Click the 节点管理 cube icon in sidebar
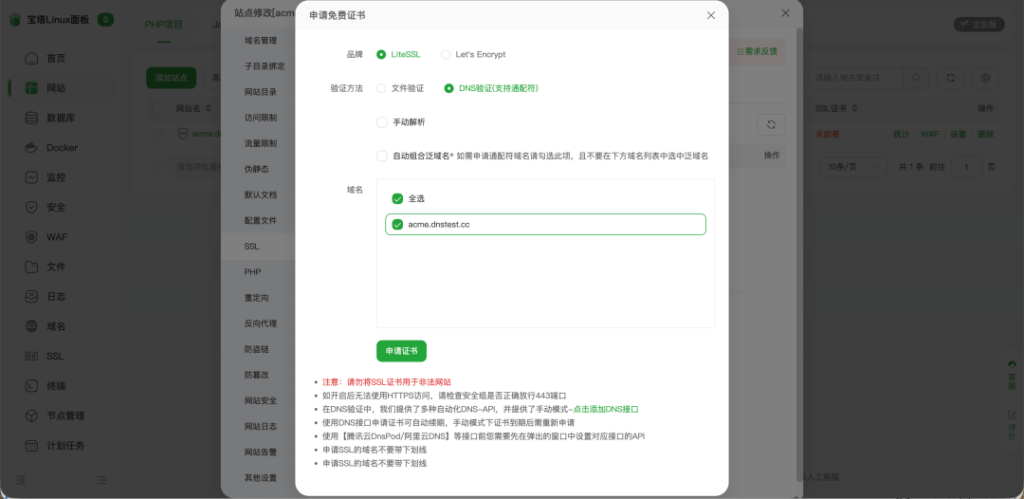The height and width of the screenshot is (499, 1024). (x=31, y=415)
